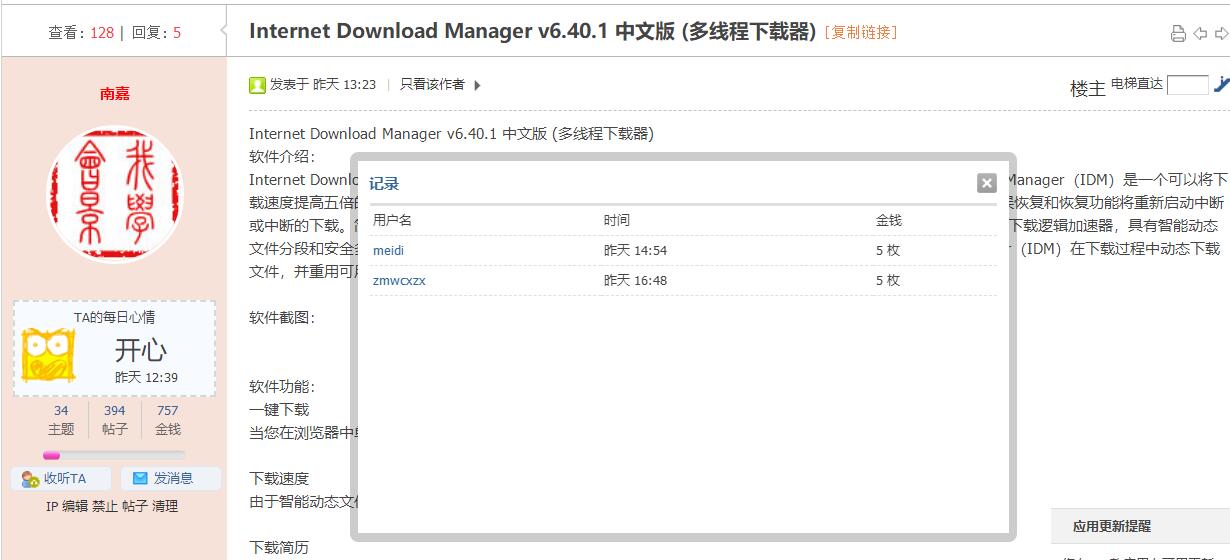Select the time cell 昨天 14:54
Screen dimensions: 1230x560
(x=635, y=250)
